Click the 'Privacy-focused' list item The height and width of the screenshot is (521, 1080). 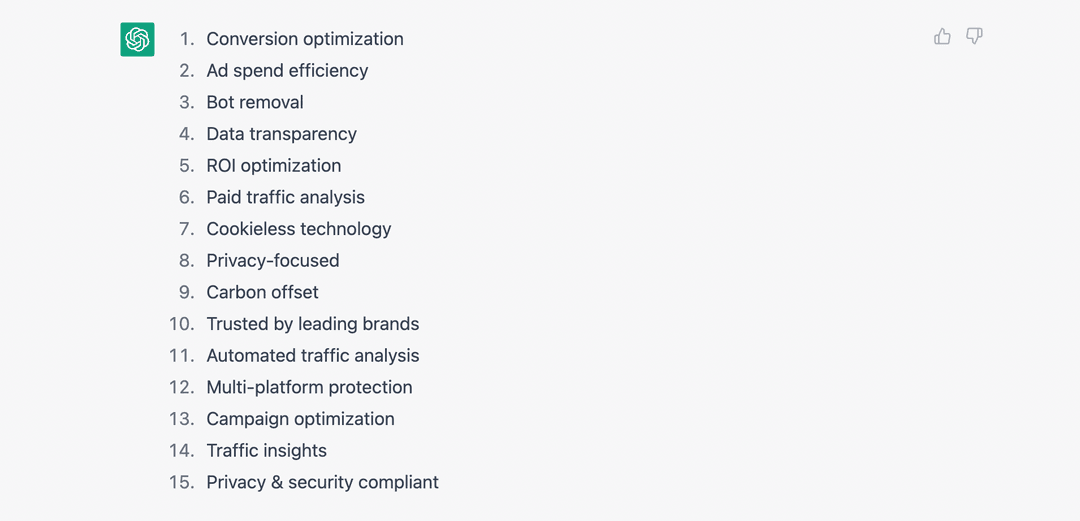[272, 261]
